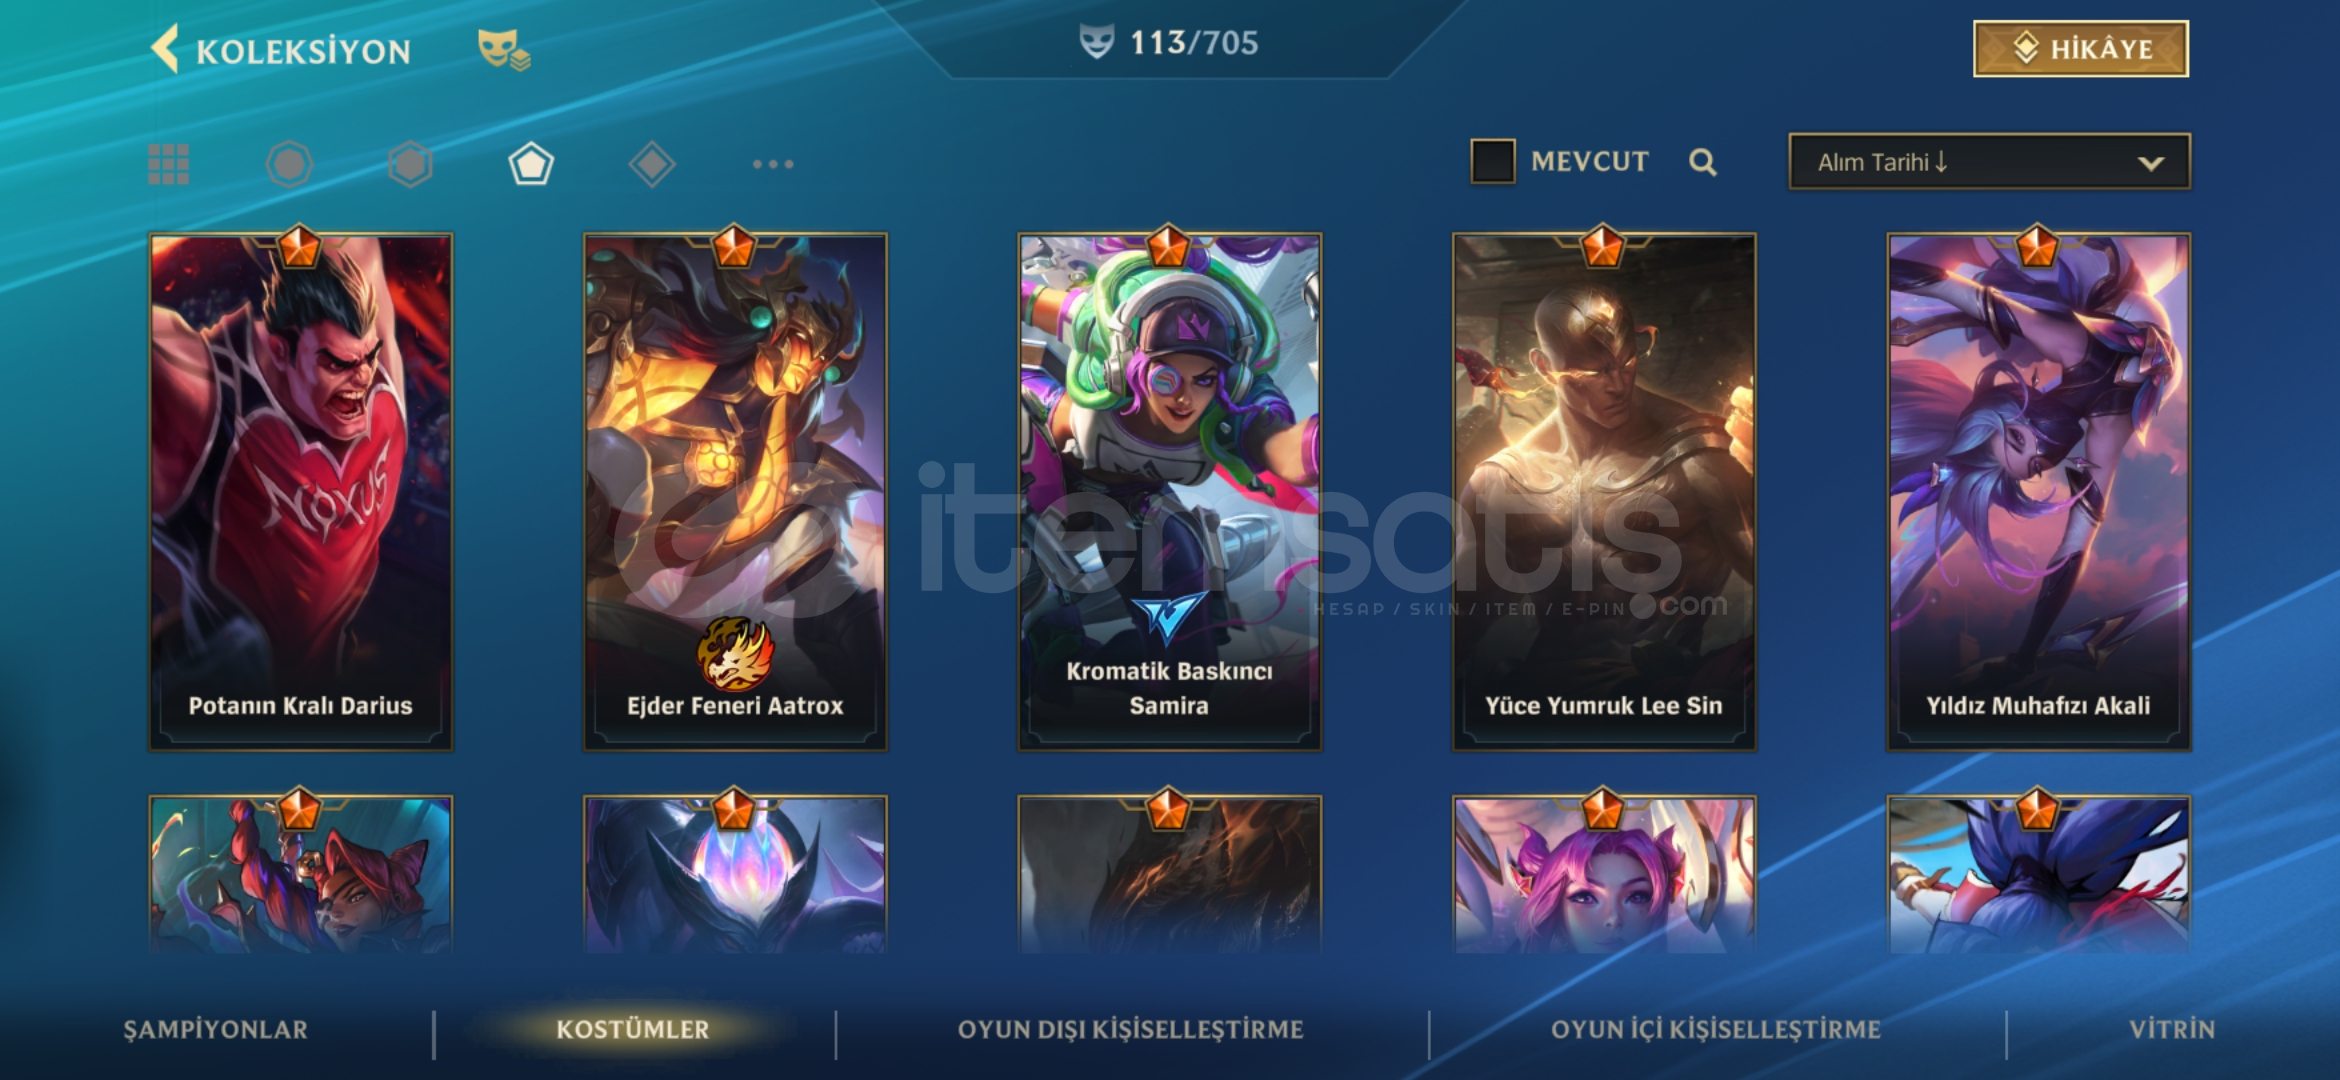2340x1080 pixels.
Task: Click the Hikâye button
Action: pyautogui.click(x=2081, y=49)
